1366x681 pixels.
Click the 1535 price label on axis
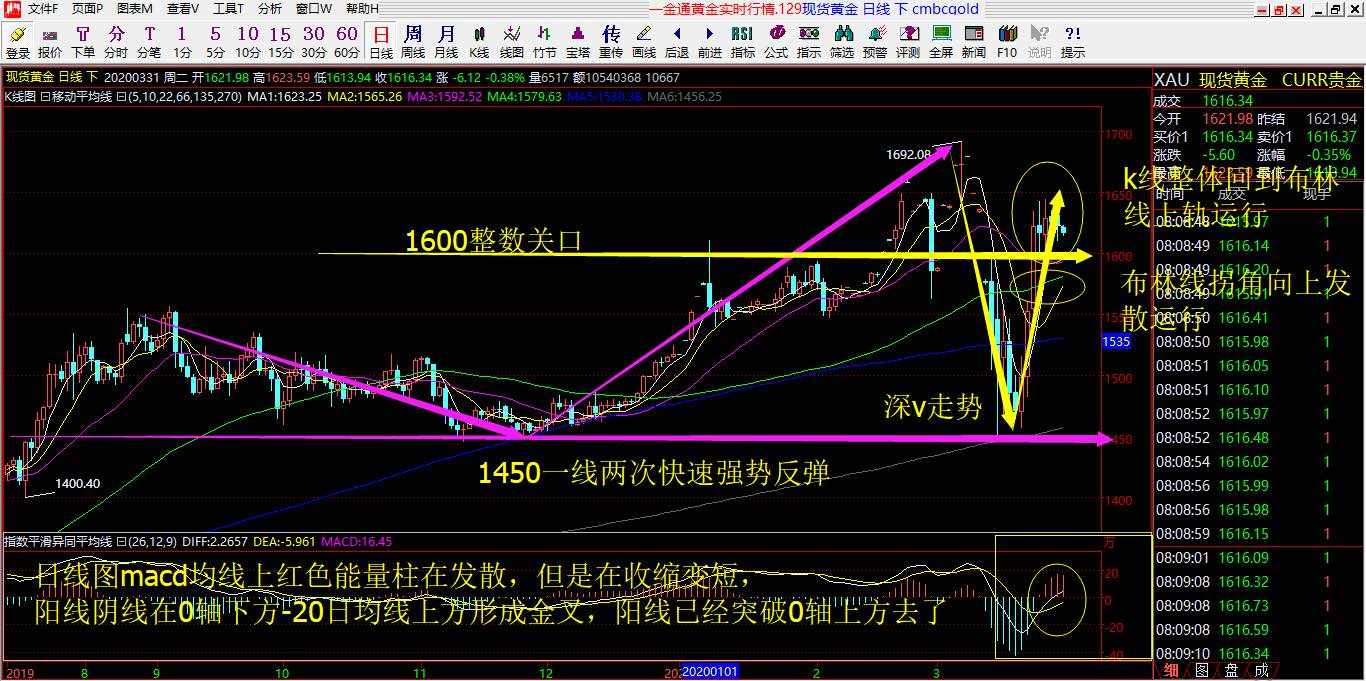(1116, 342)
